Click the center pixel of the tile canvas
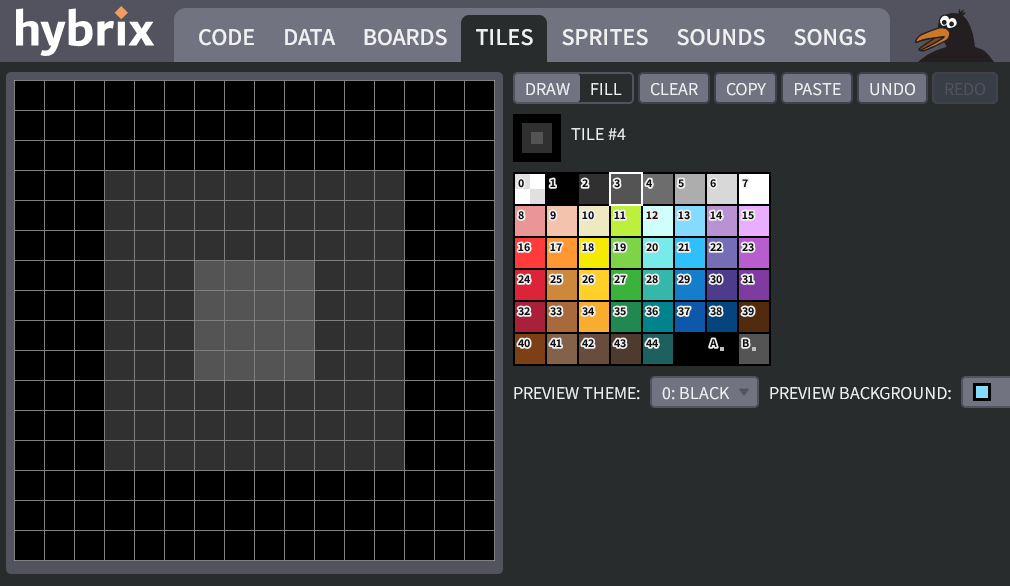 (x=252, y=322)
